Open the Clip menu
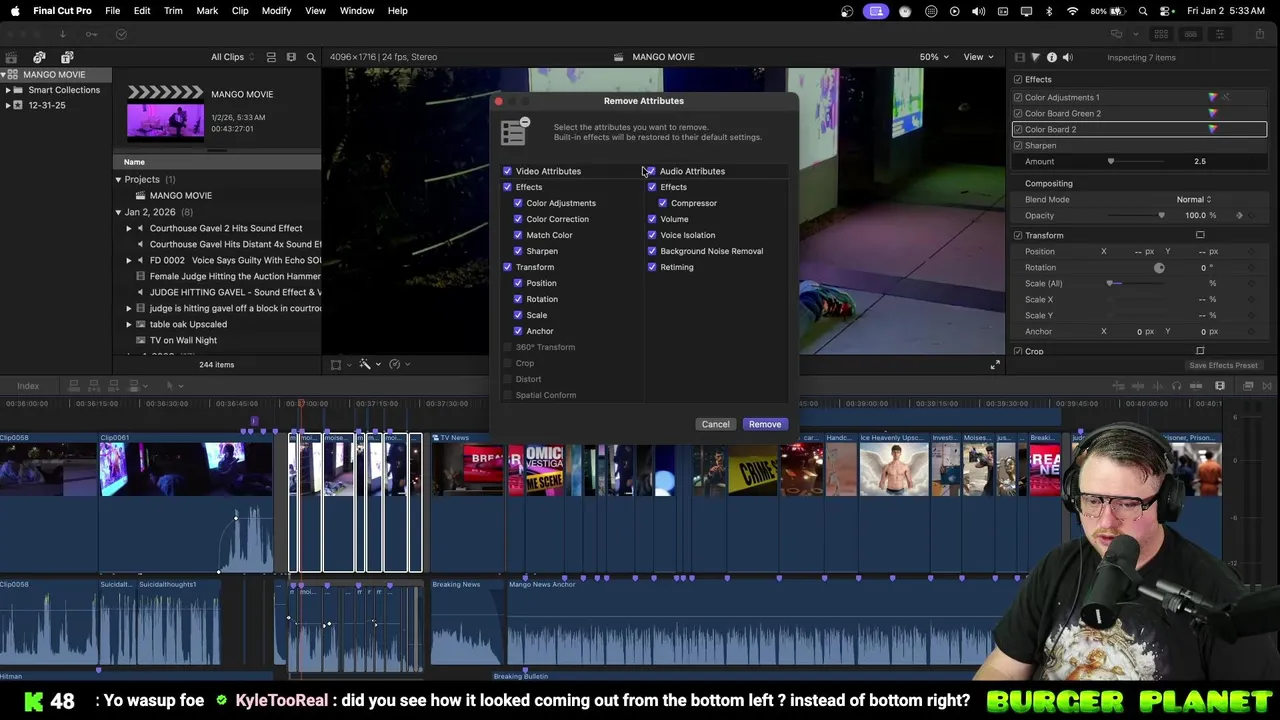 pyautogui.click(x=240, y=11)
